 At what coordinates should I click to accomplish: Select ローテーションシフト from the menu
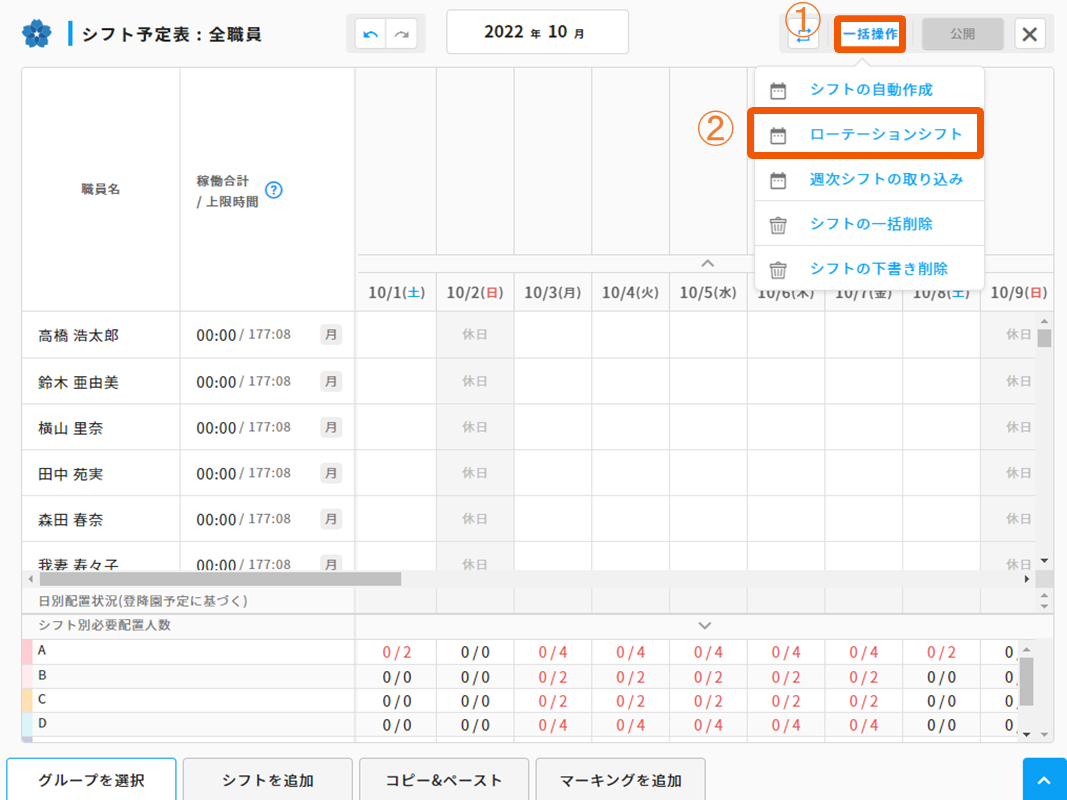coord(885,134)
